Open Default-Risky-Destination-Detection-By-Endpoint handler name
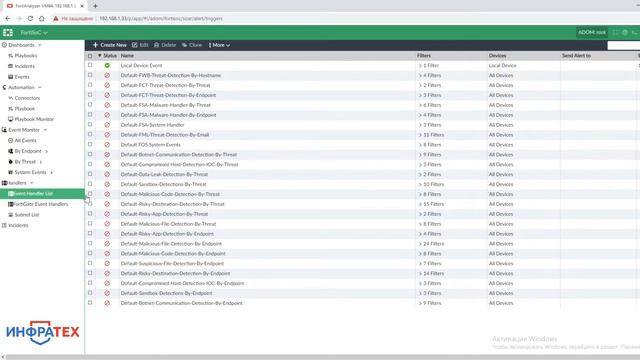Image resolution: width=640 pixels, height=360 pixels. point(175,273)
